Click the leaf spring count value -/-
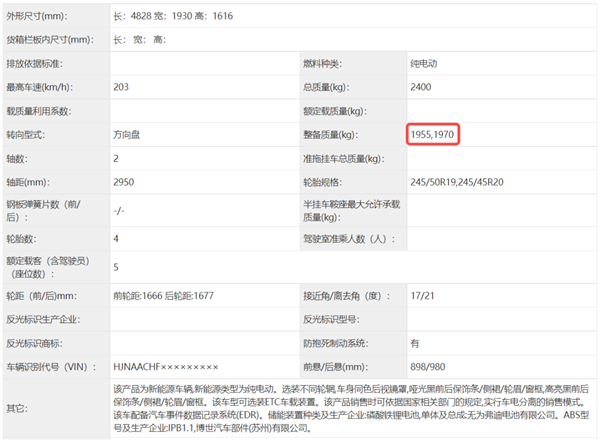 tap(120, 211)
